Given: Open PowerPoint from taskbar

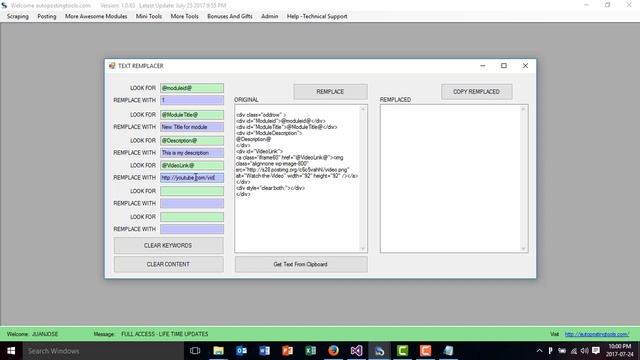Looking at the screenshot, I should click(287, 351).
